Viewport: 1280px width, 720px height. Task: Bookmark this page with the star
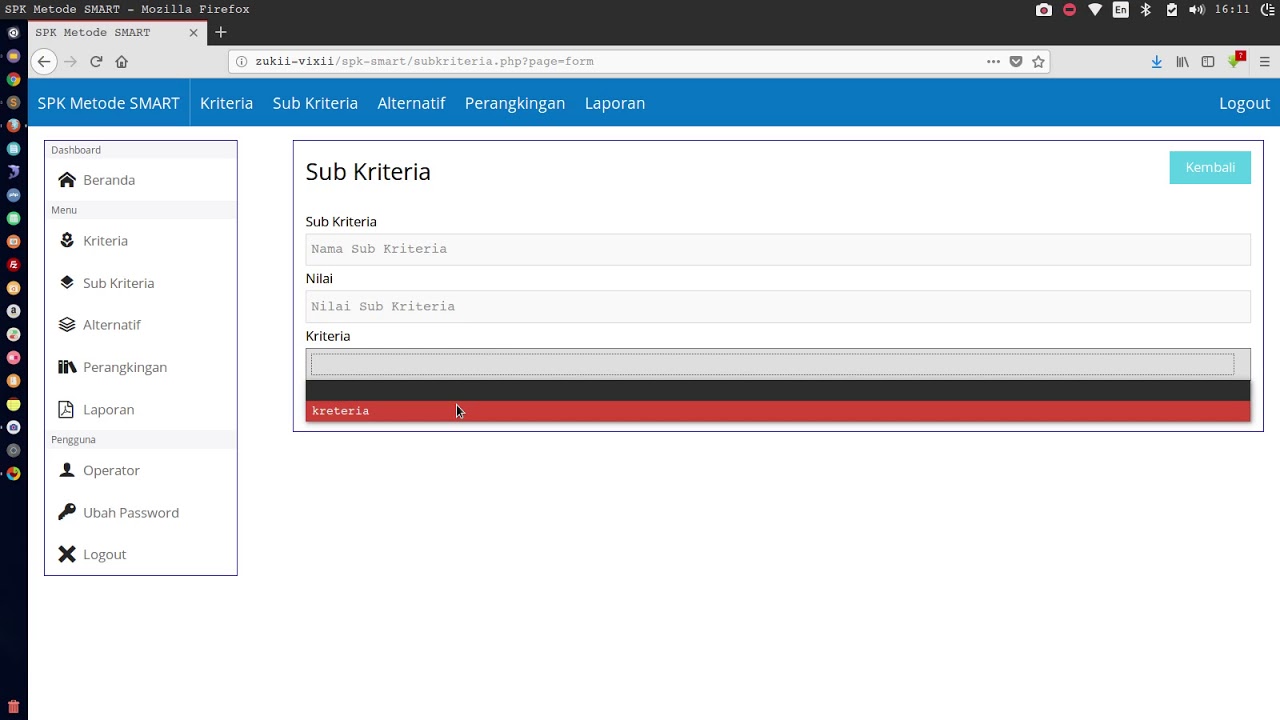point(1038,61)
